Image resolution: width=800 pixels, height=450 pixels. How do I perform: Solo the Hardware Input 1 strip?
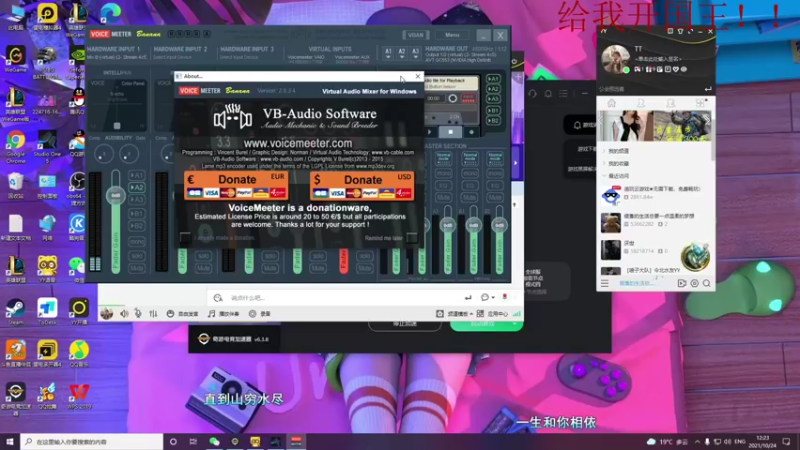[136, 256]
